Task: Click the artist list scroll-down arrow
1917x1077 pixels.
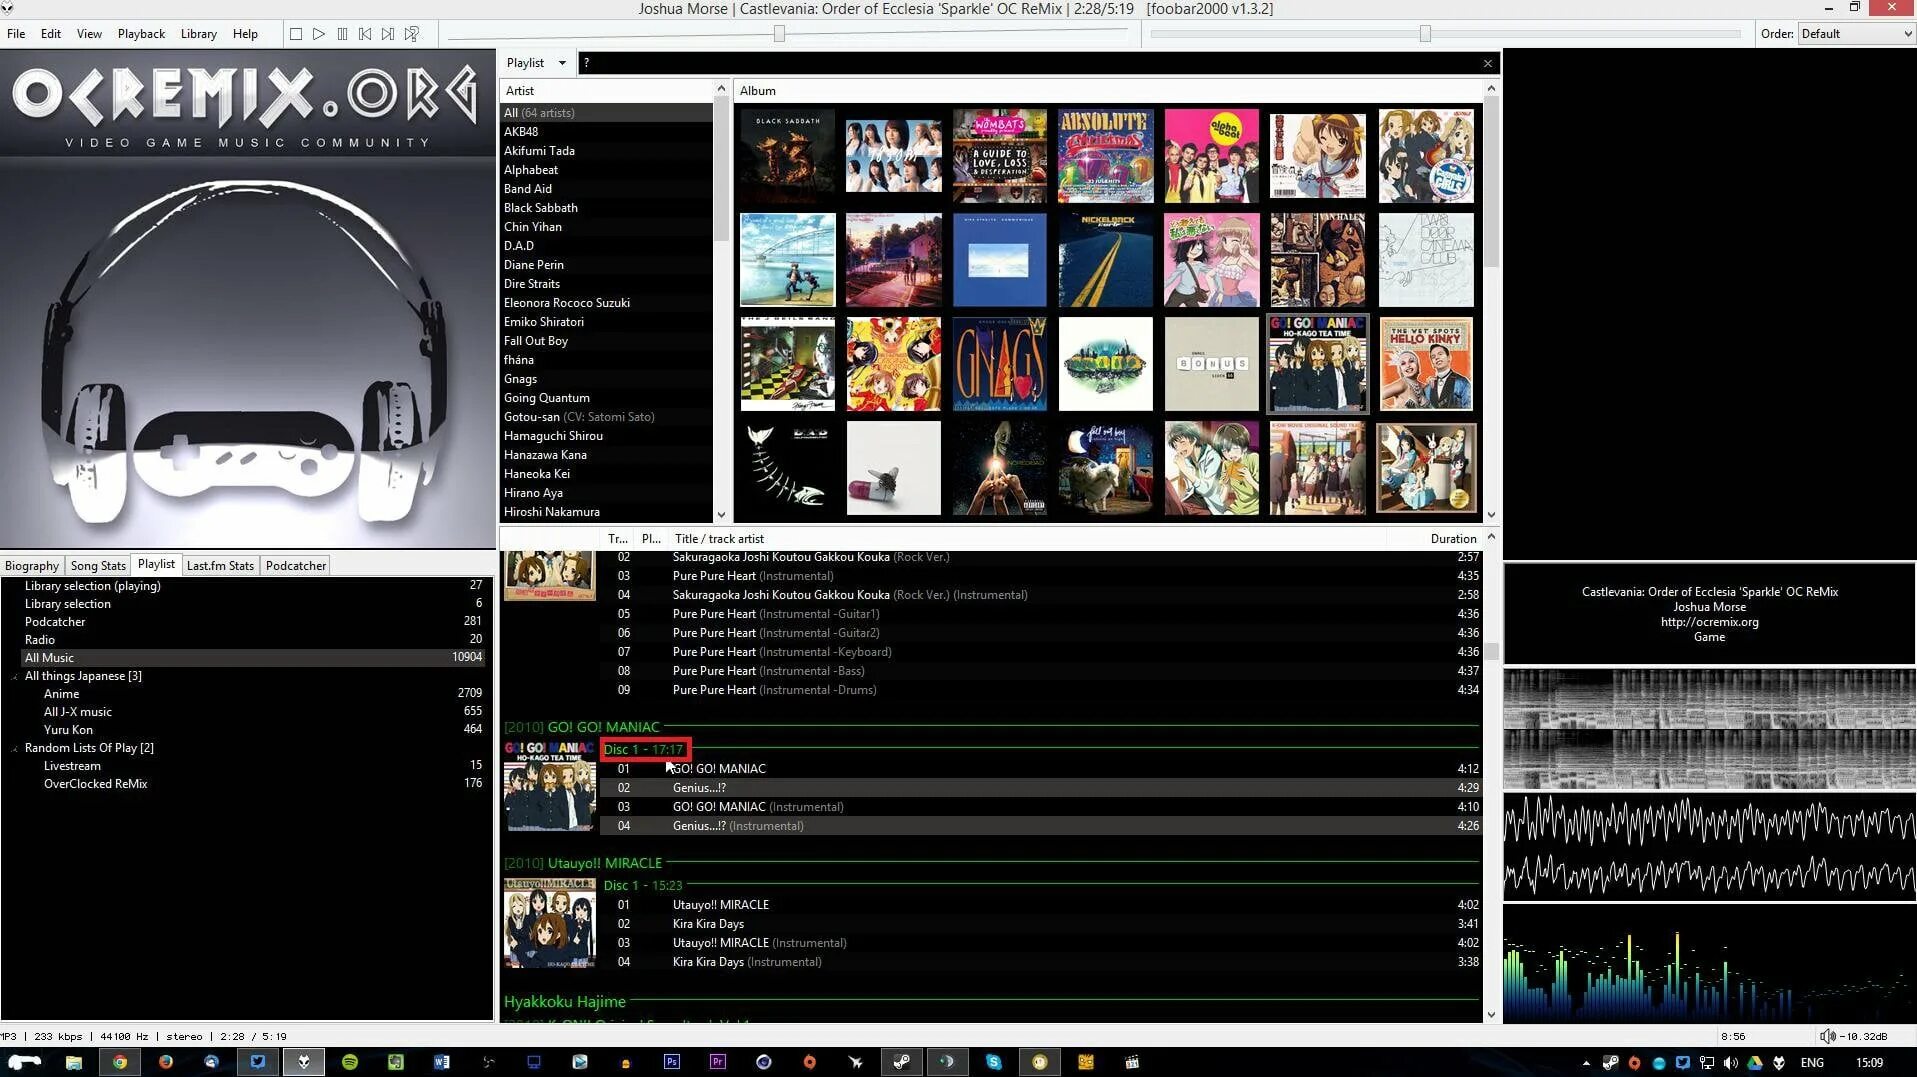Action: click(721, 515)
